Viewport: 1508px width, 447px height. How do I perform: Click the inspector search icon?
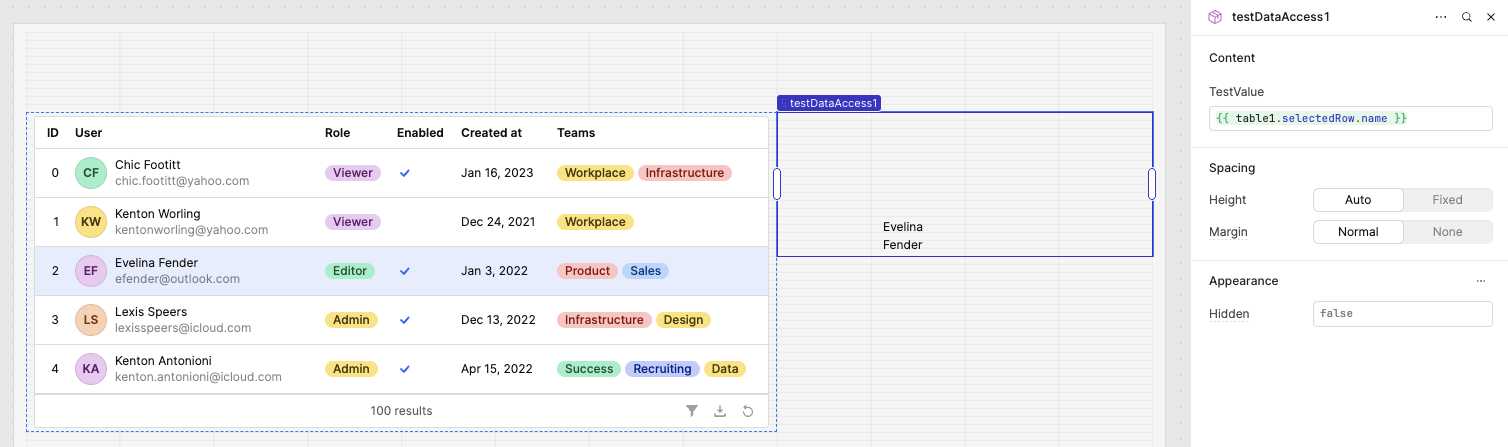tap(1467, 17)
